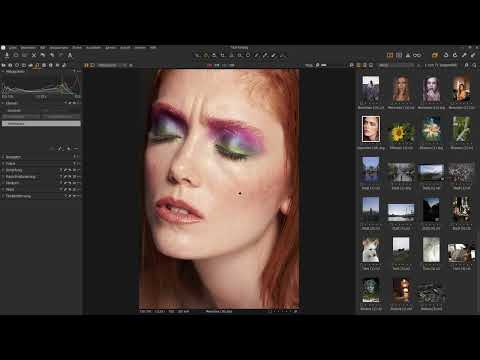Select the crowd photo thumbnail
Viewport: 480px width, 360px height.
(x=461, y=173)
